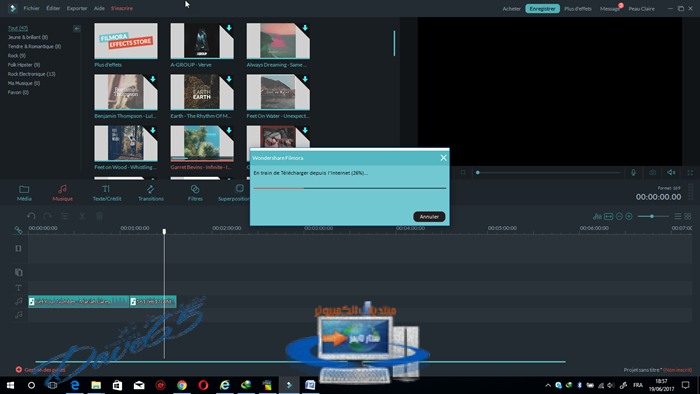700x394 pixels.
Task: Select the Earth - The Rhythm track thumbnail
Action: click(202, 92)
